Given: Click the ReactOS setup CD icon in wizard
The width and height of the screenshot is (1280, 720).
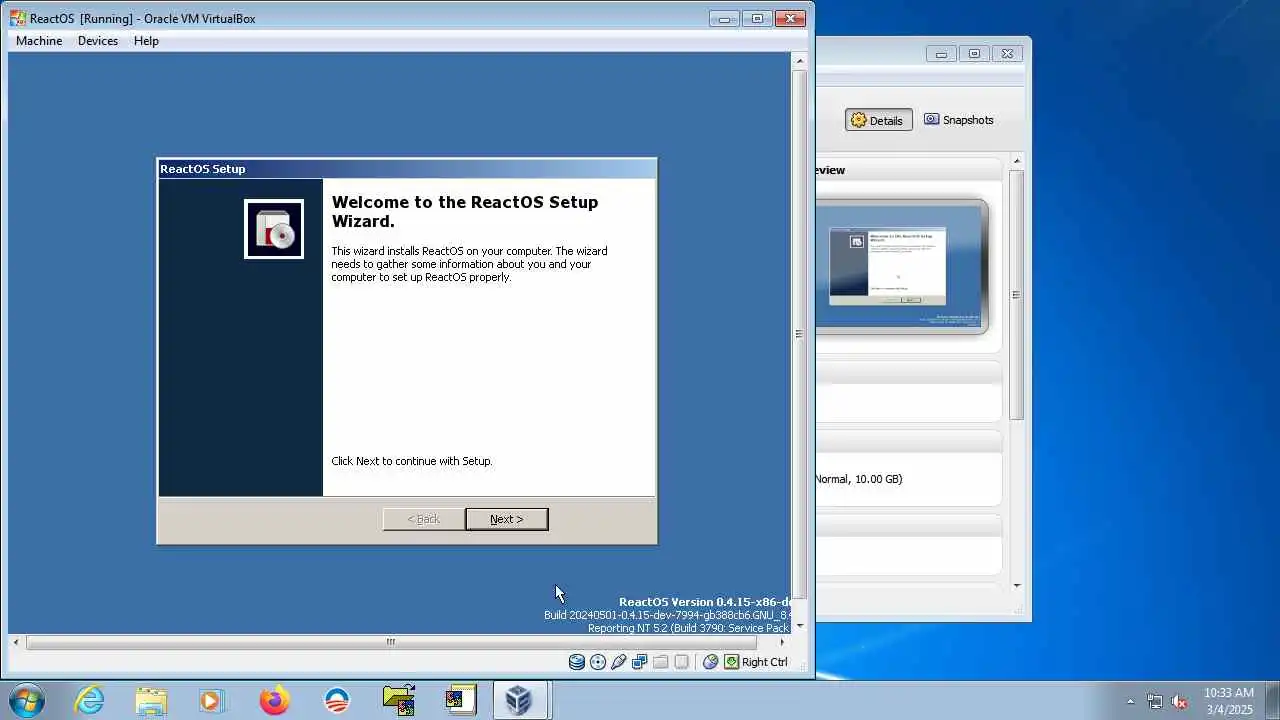Looking at the screenshot, I should 274,229.
